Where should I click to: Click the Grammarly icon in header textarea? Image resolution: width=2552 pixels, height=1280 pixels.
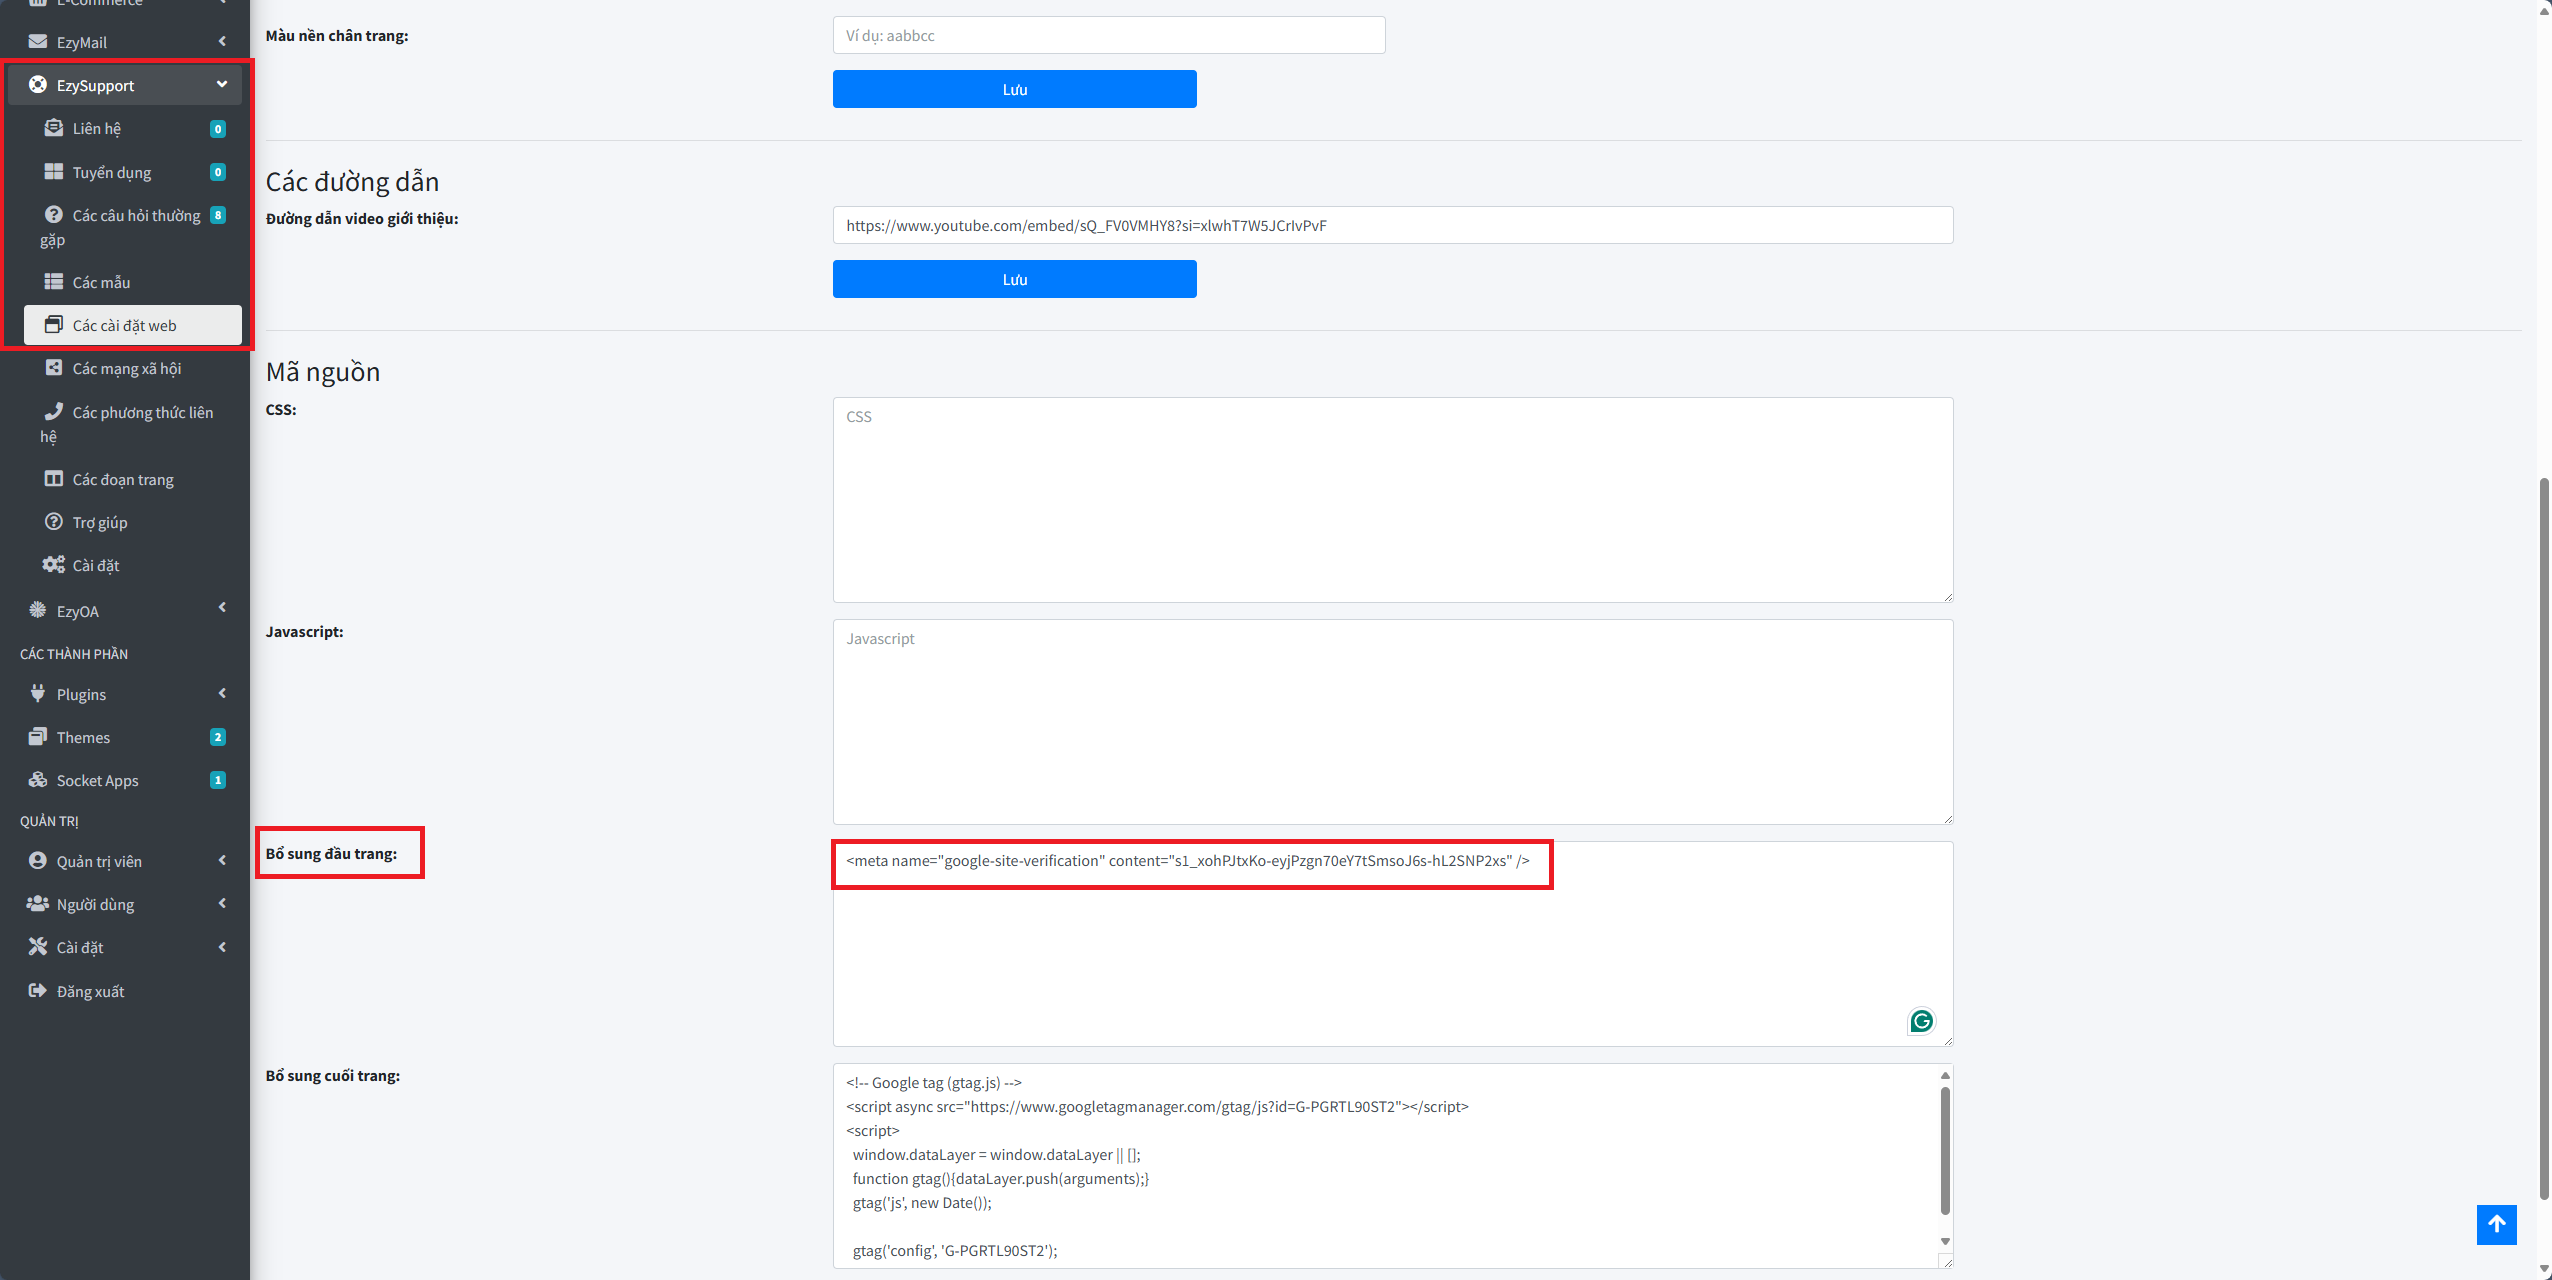coord(1921,1021)
